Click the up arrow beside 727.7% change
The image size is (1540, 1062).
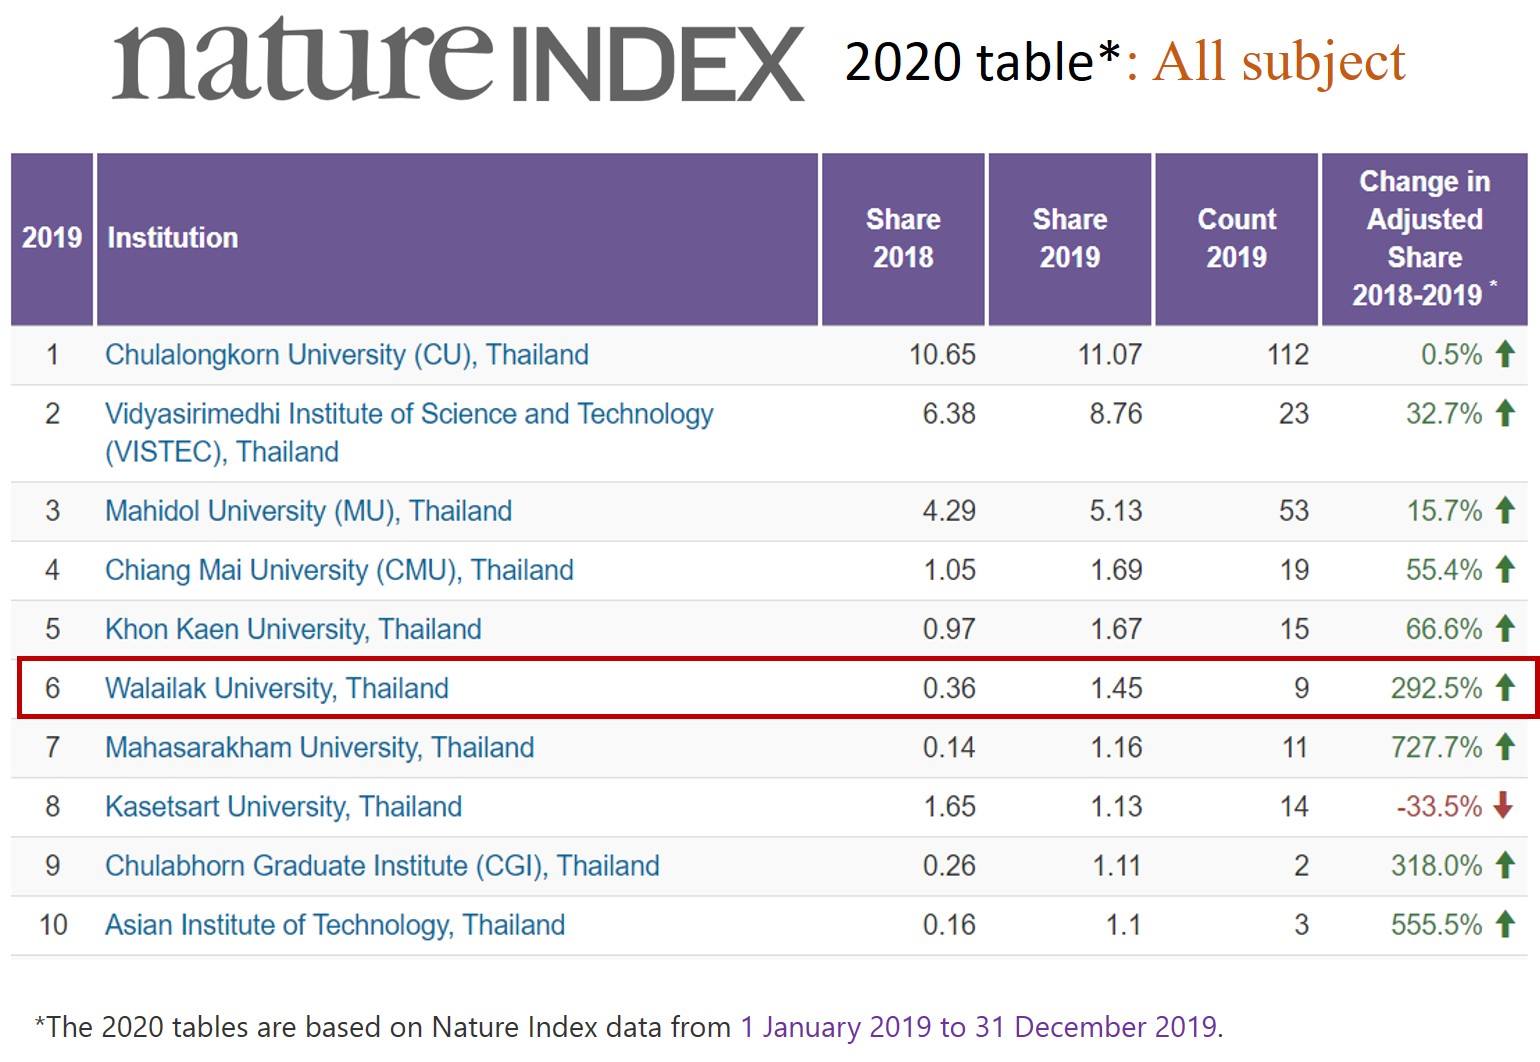pos(1505,746)
